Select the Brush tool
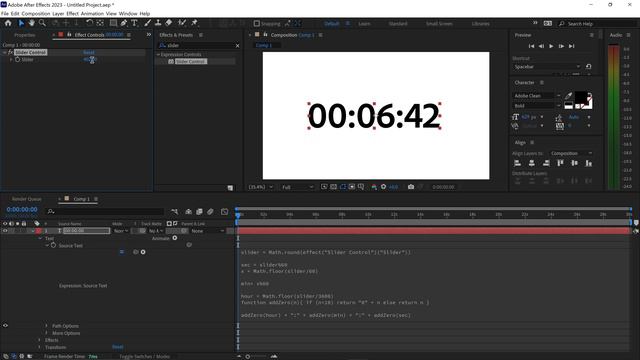 (147, 23)
